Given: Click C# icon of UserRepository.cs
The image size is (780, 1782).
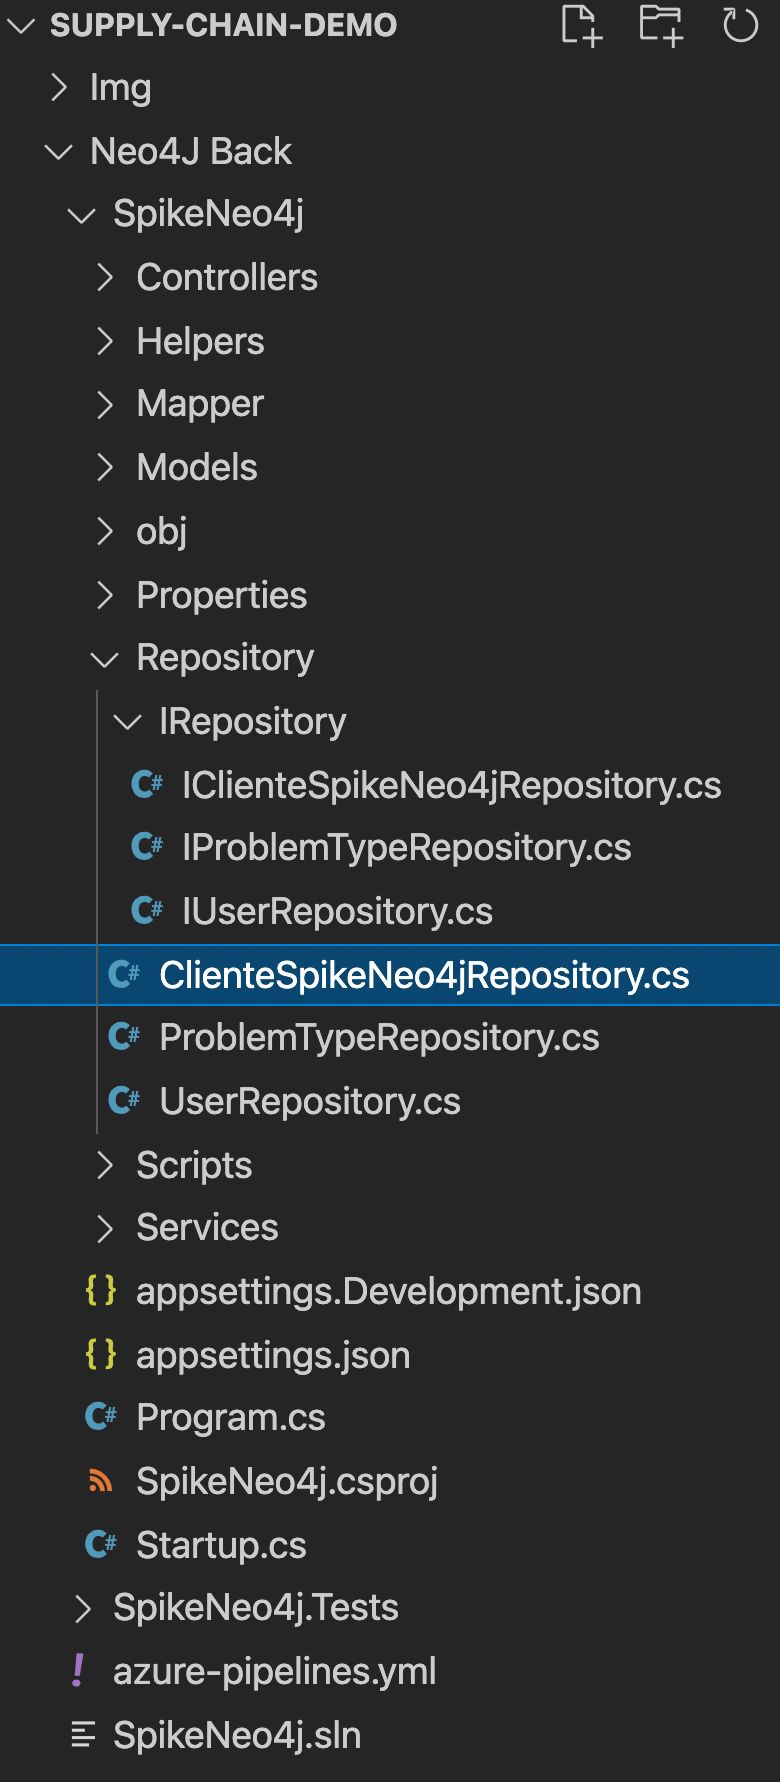Looking at the screenshot, I should point(124,1101).
